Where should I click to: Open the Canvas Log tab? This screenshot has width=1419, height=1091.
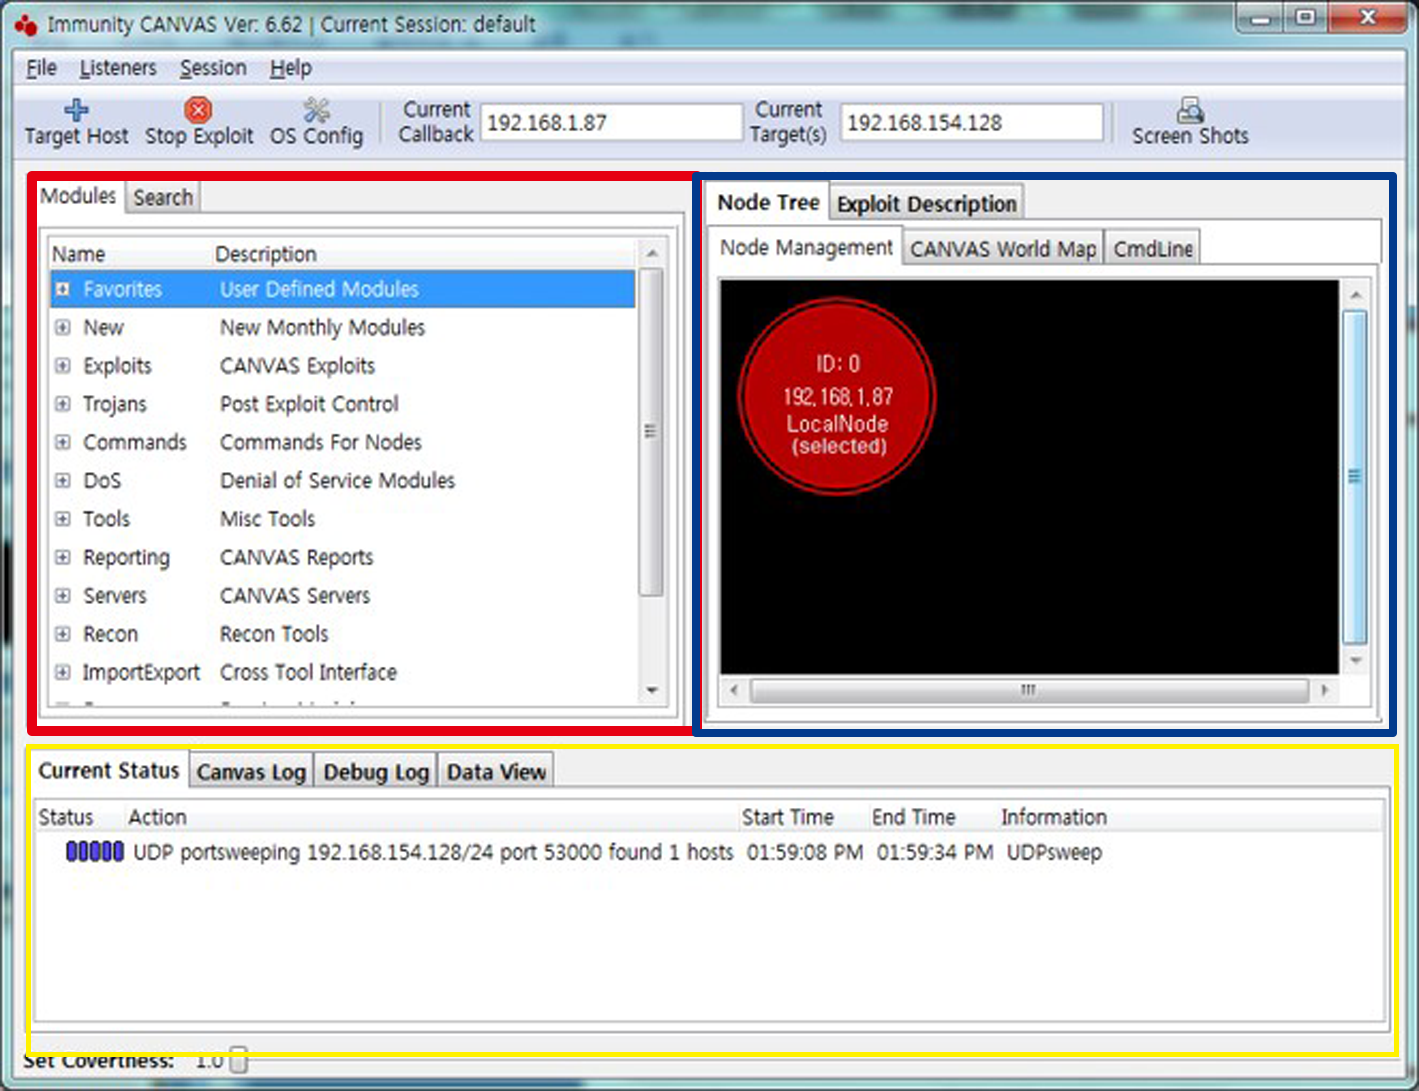coord(251,772)
